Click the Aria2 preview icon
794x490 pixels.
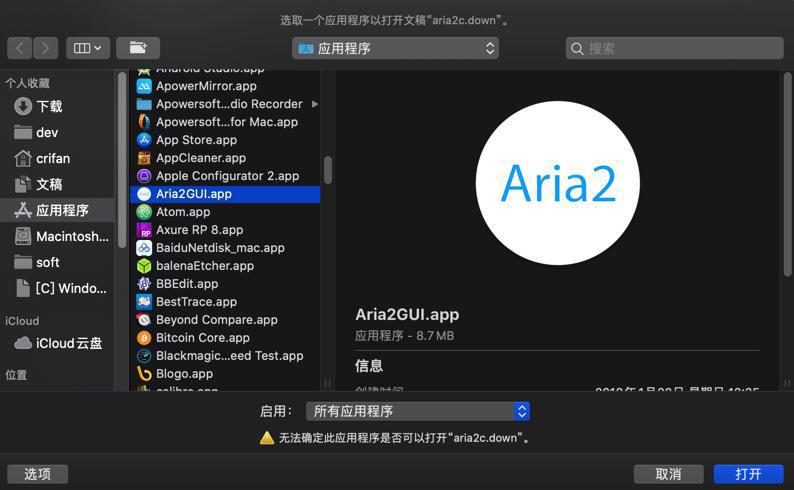[558, 183]
